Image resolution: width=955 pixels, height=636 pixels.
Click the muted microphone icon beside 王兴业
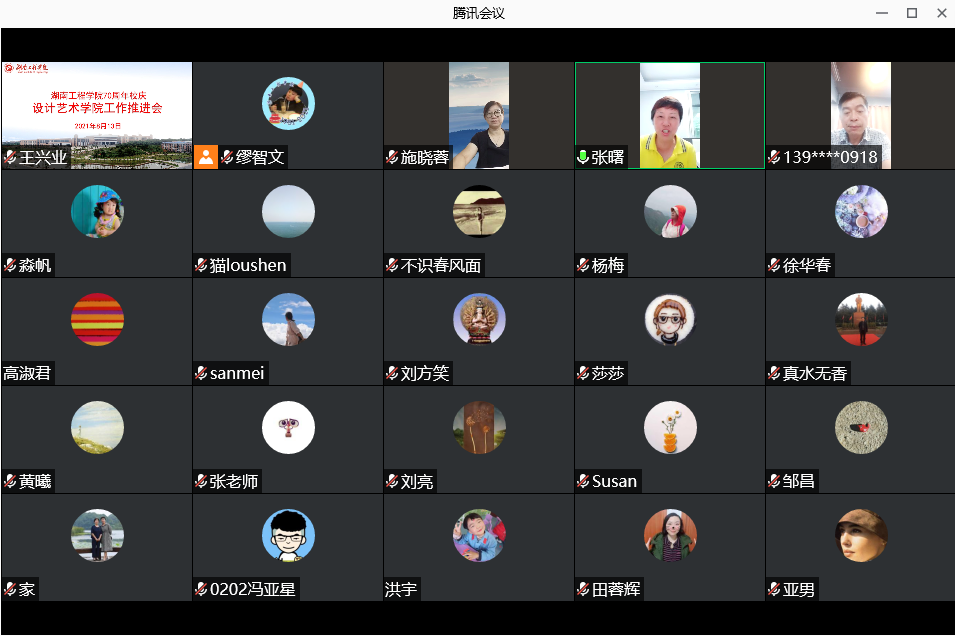[x=10, y=157]
